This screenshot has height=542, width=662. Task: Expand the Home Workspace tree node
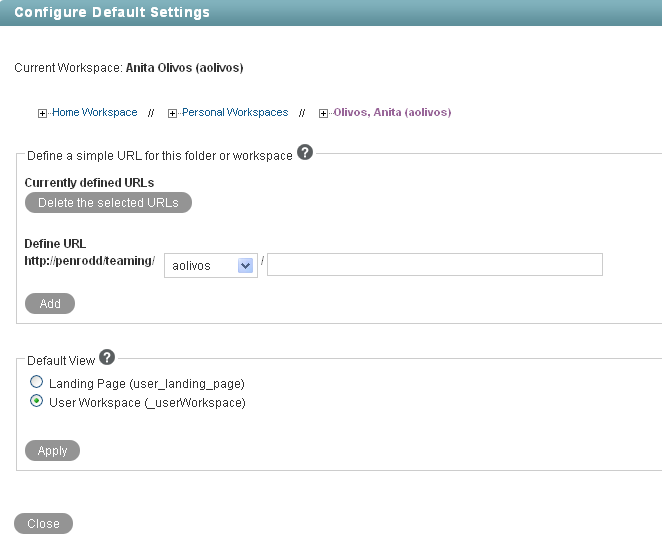[x=43, y=114]
